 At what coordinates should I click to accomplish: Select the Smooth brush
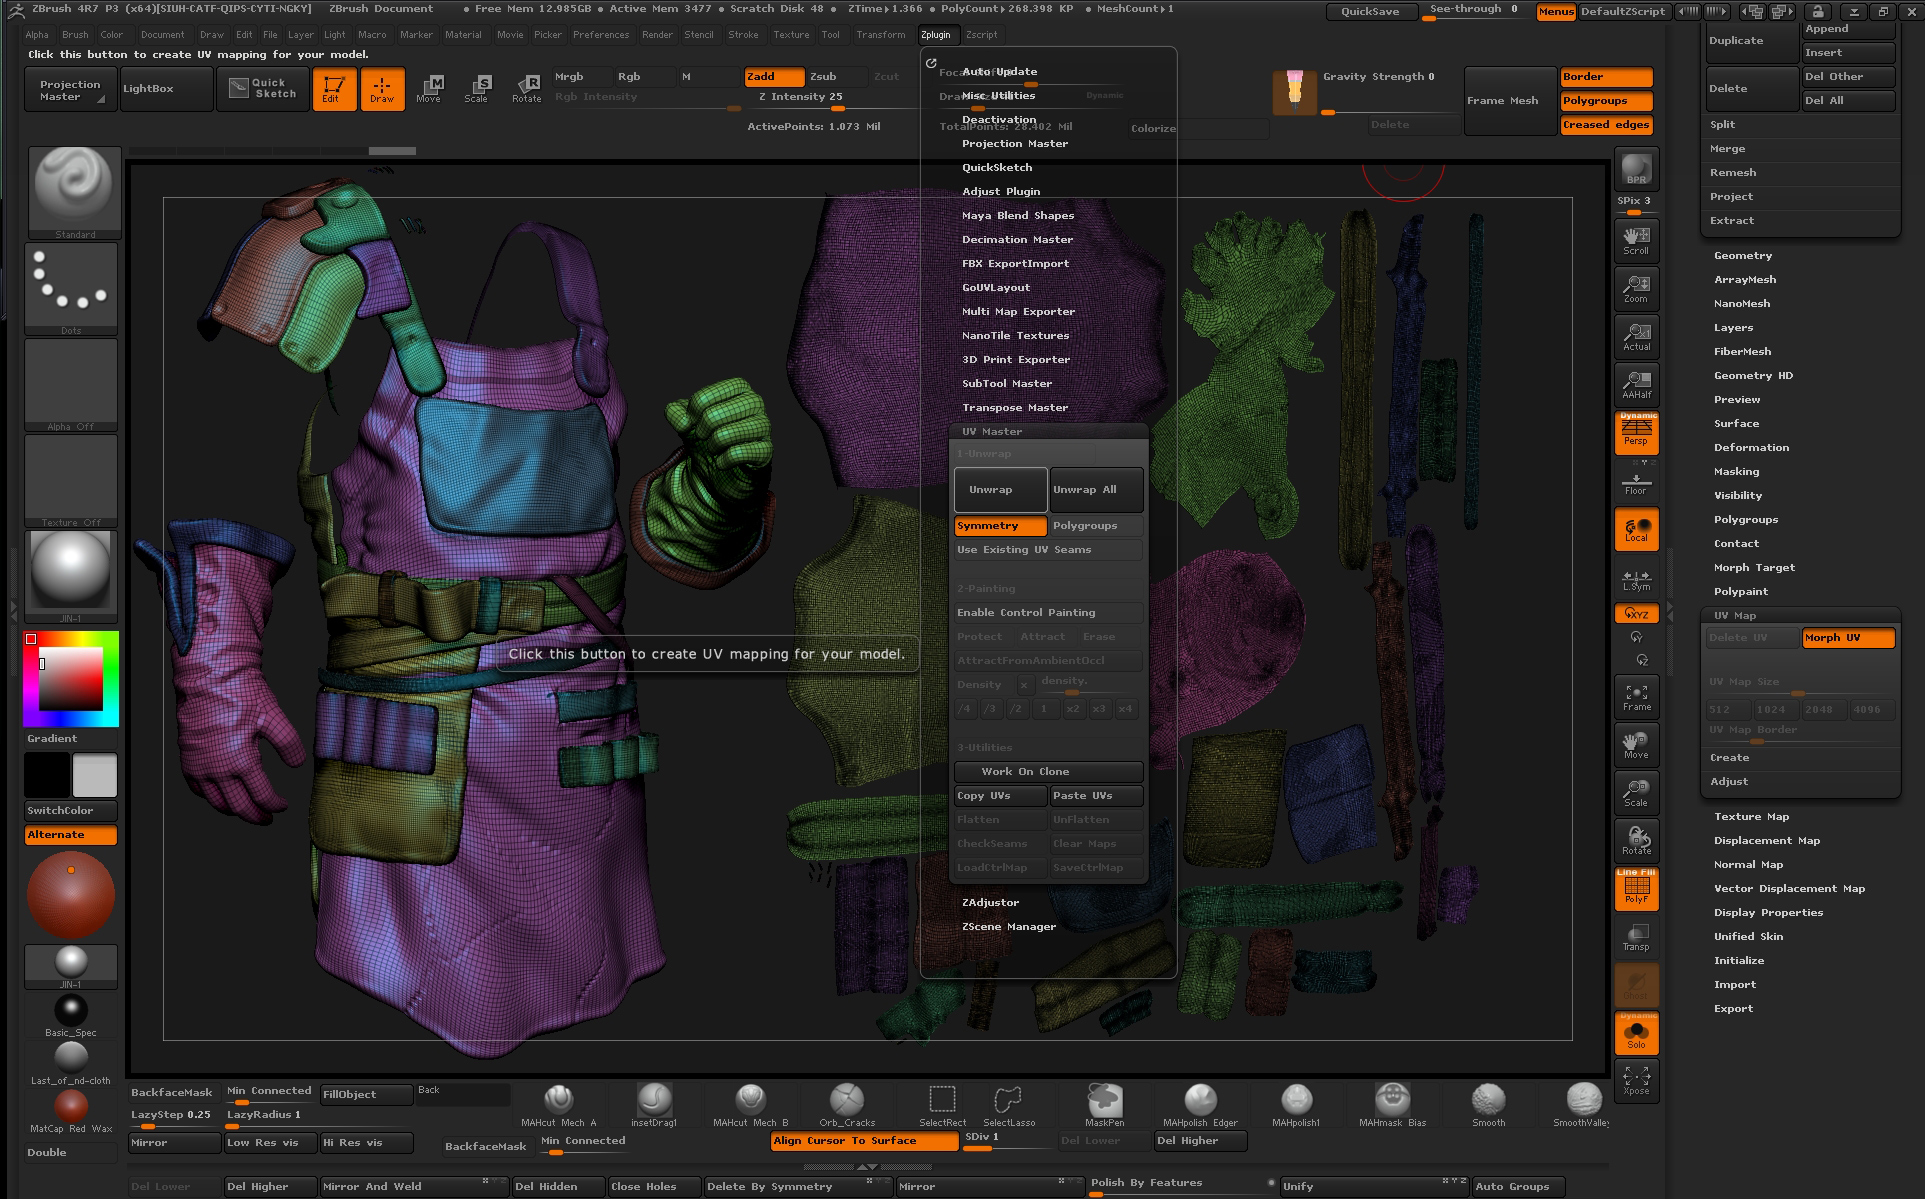click(x=1488, y=1105)
